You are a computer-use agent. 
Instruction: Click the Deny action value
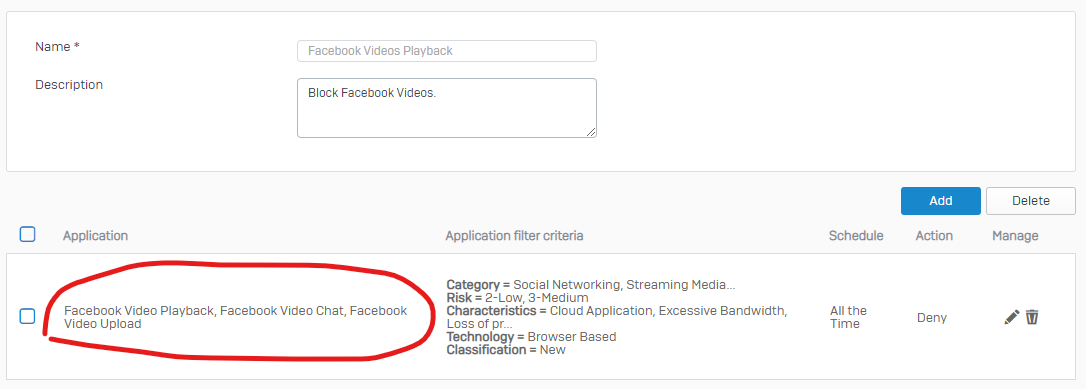coord(932,318)
